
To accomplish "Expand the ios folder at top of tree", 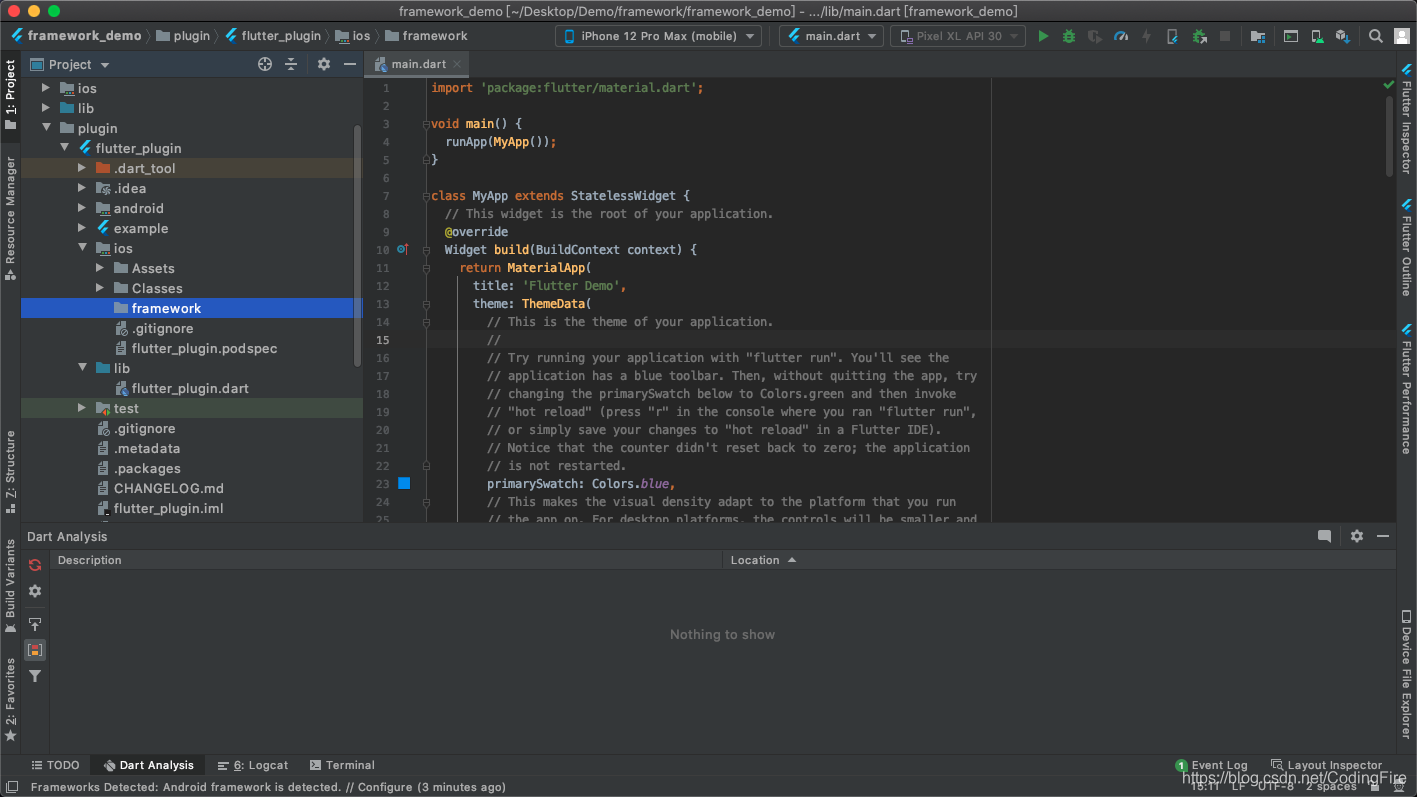I will 45,88.
